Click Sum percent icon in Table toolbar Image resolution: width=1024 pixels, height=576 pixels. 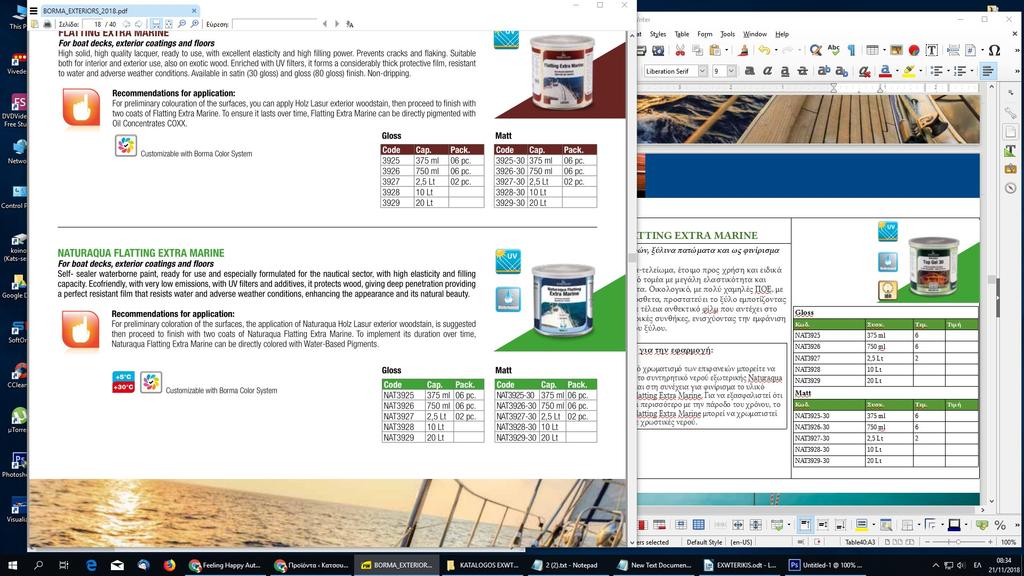point(1000,525)
